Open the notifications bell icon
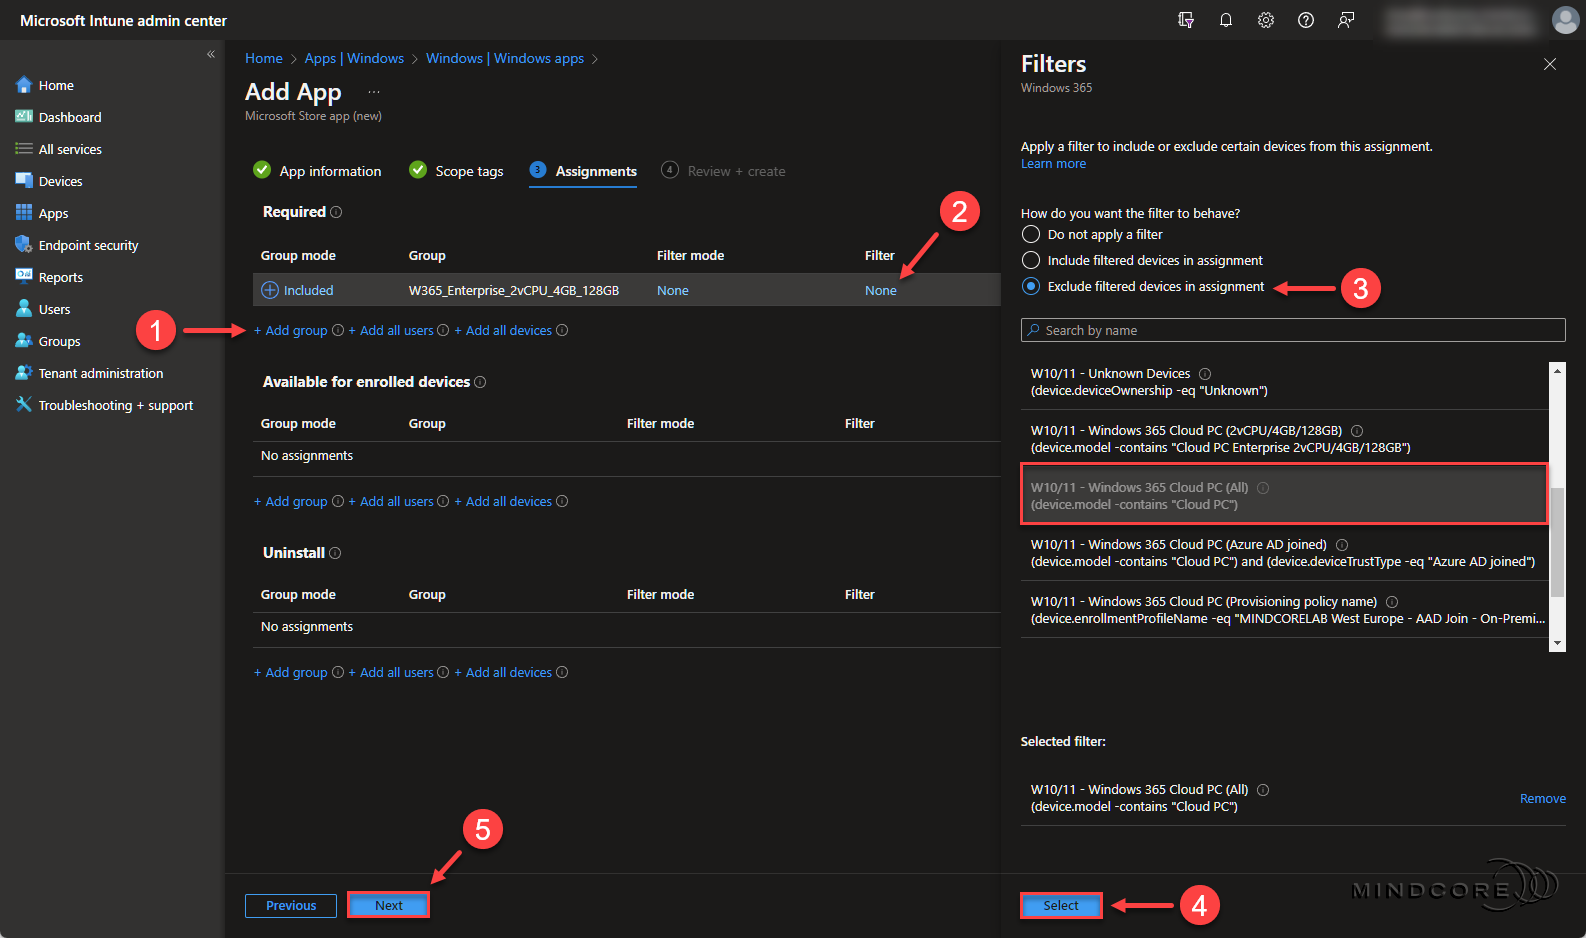1586x938 pixels. [1226, 20]
